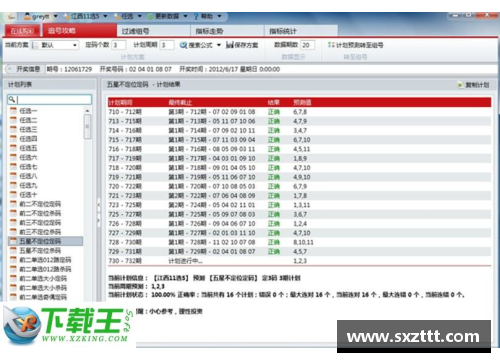Sort by the 预测值 column header
This screenshot has width=500, height=362.
302,102
